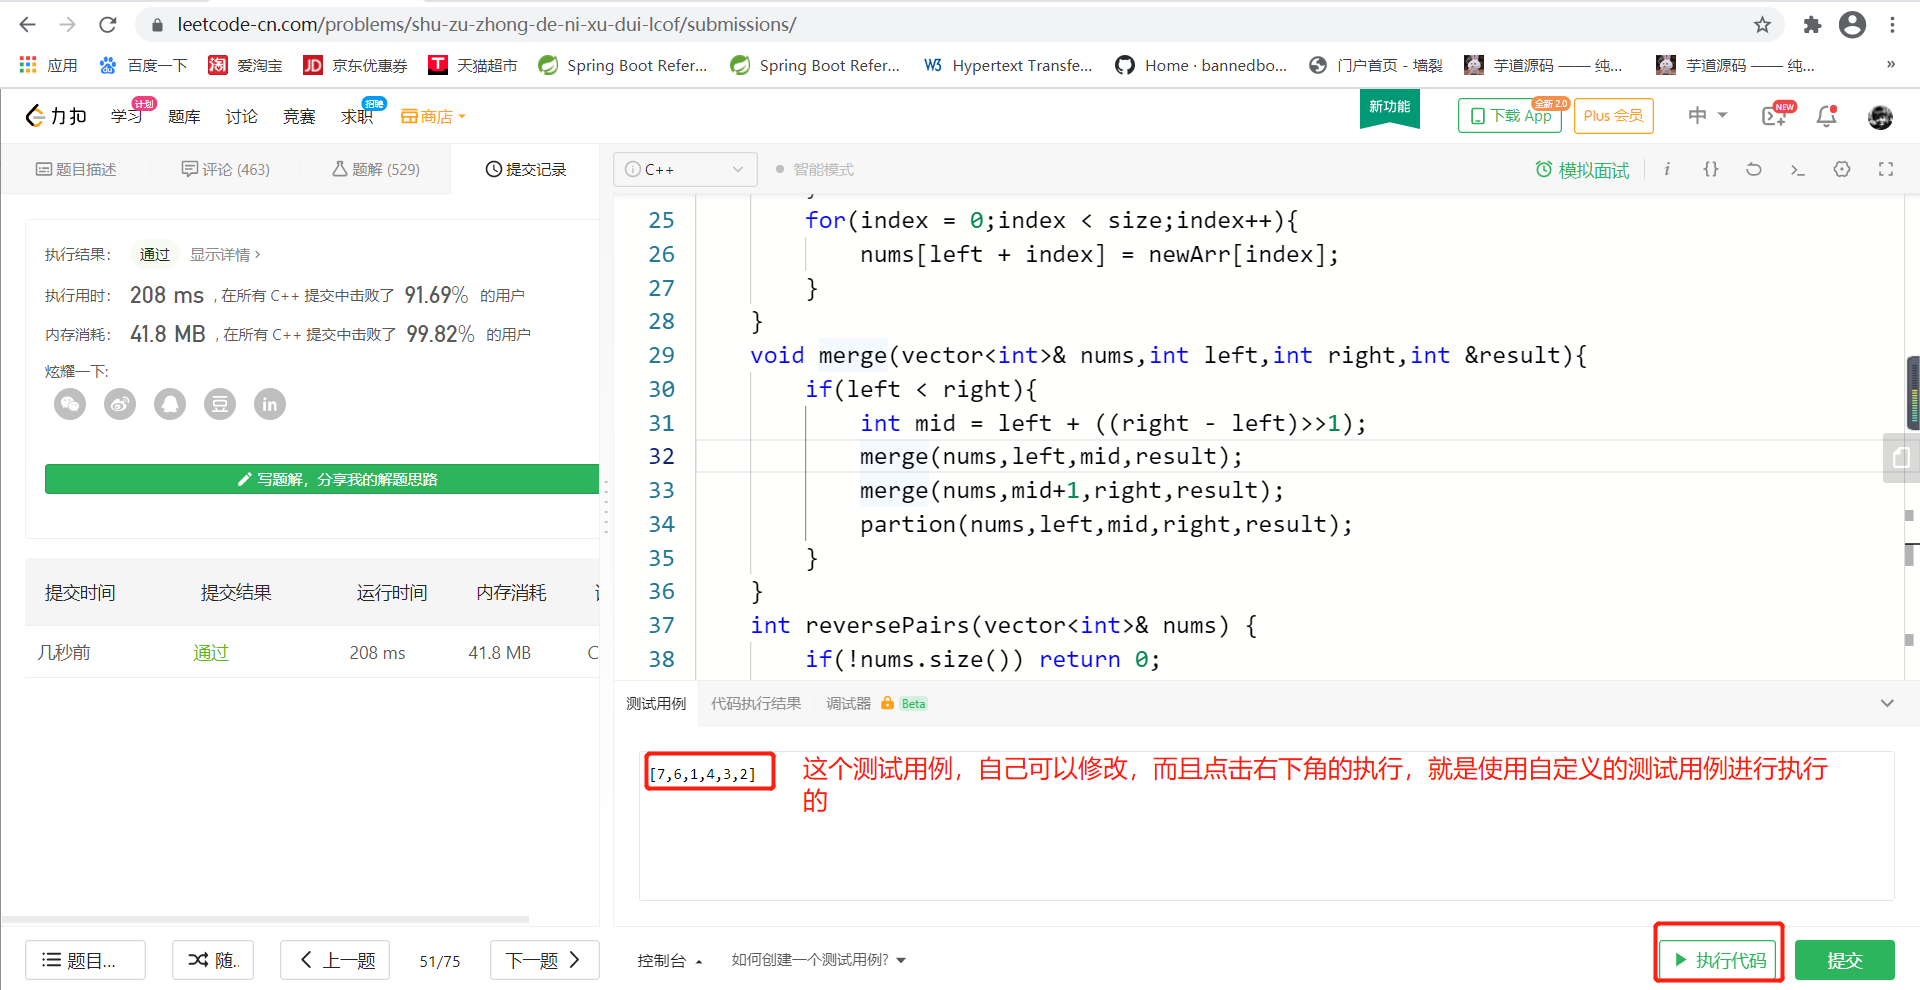Share result to LinkedIn
1920x990 pixels.
270,404
